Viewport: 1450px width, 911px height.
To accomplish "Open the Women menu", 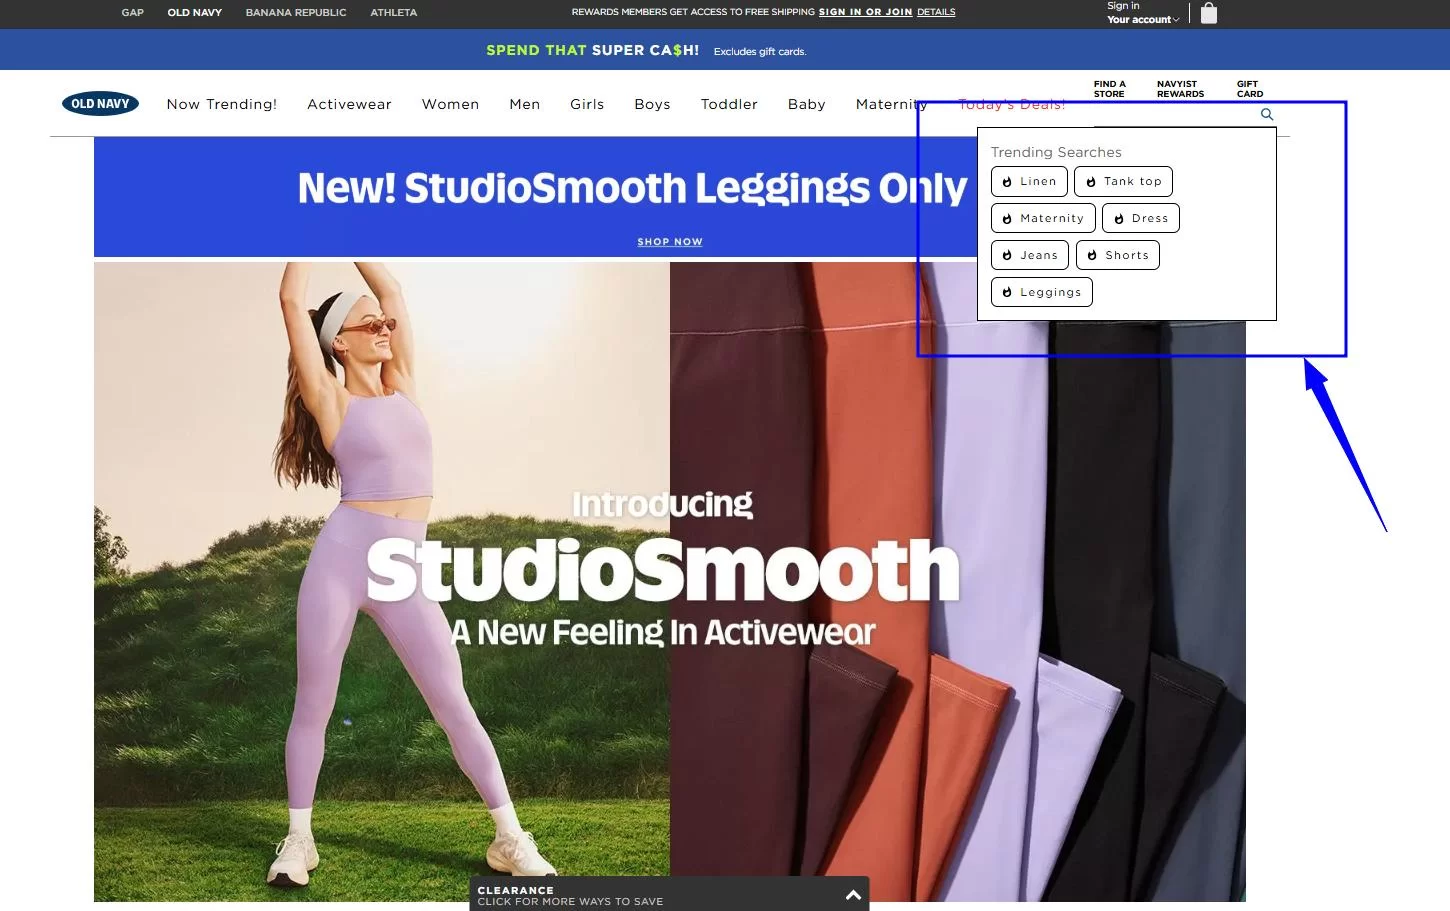I will coord(450,104).
